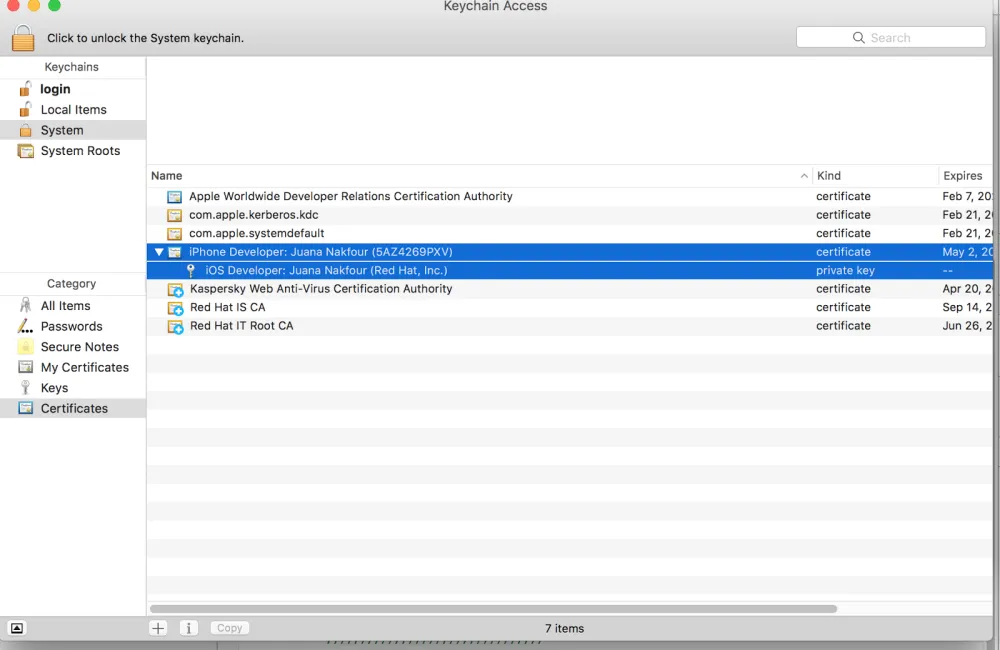Click the com.apple.systemdefault certificate icon
This screenshot has height=650, width=1000.
174,233
